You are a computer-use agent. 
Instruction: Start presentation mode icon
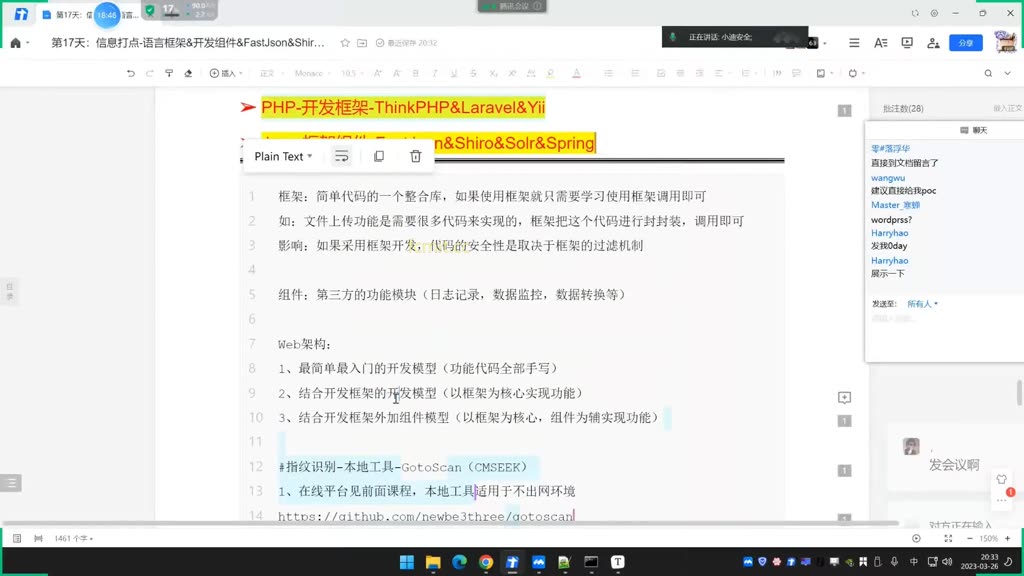(x=907, y=42)
